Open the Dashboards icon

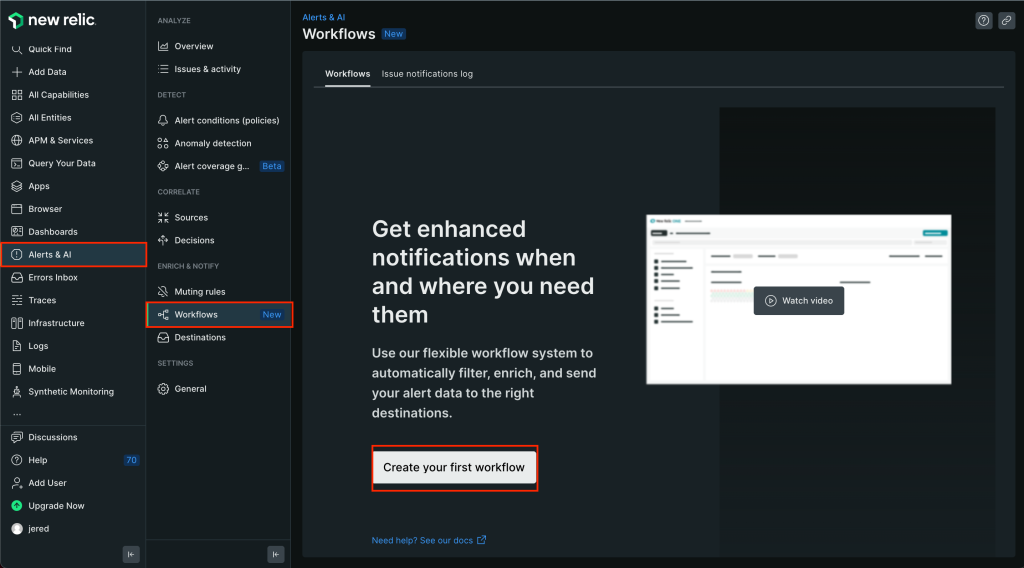coord(17,232)
